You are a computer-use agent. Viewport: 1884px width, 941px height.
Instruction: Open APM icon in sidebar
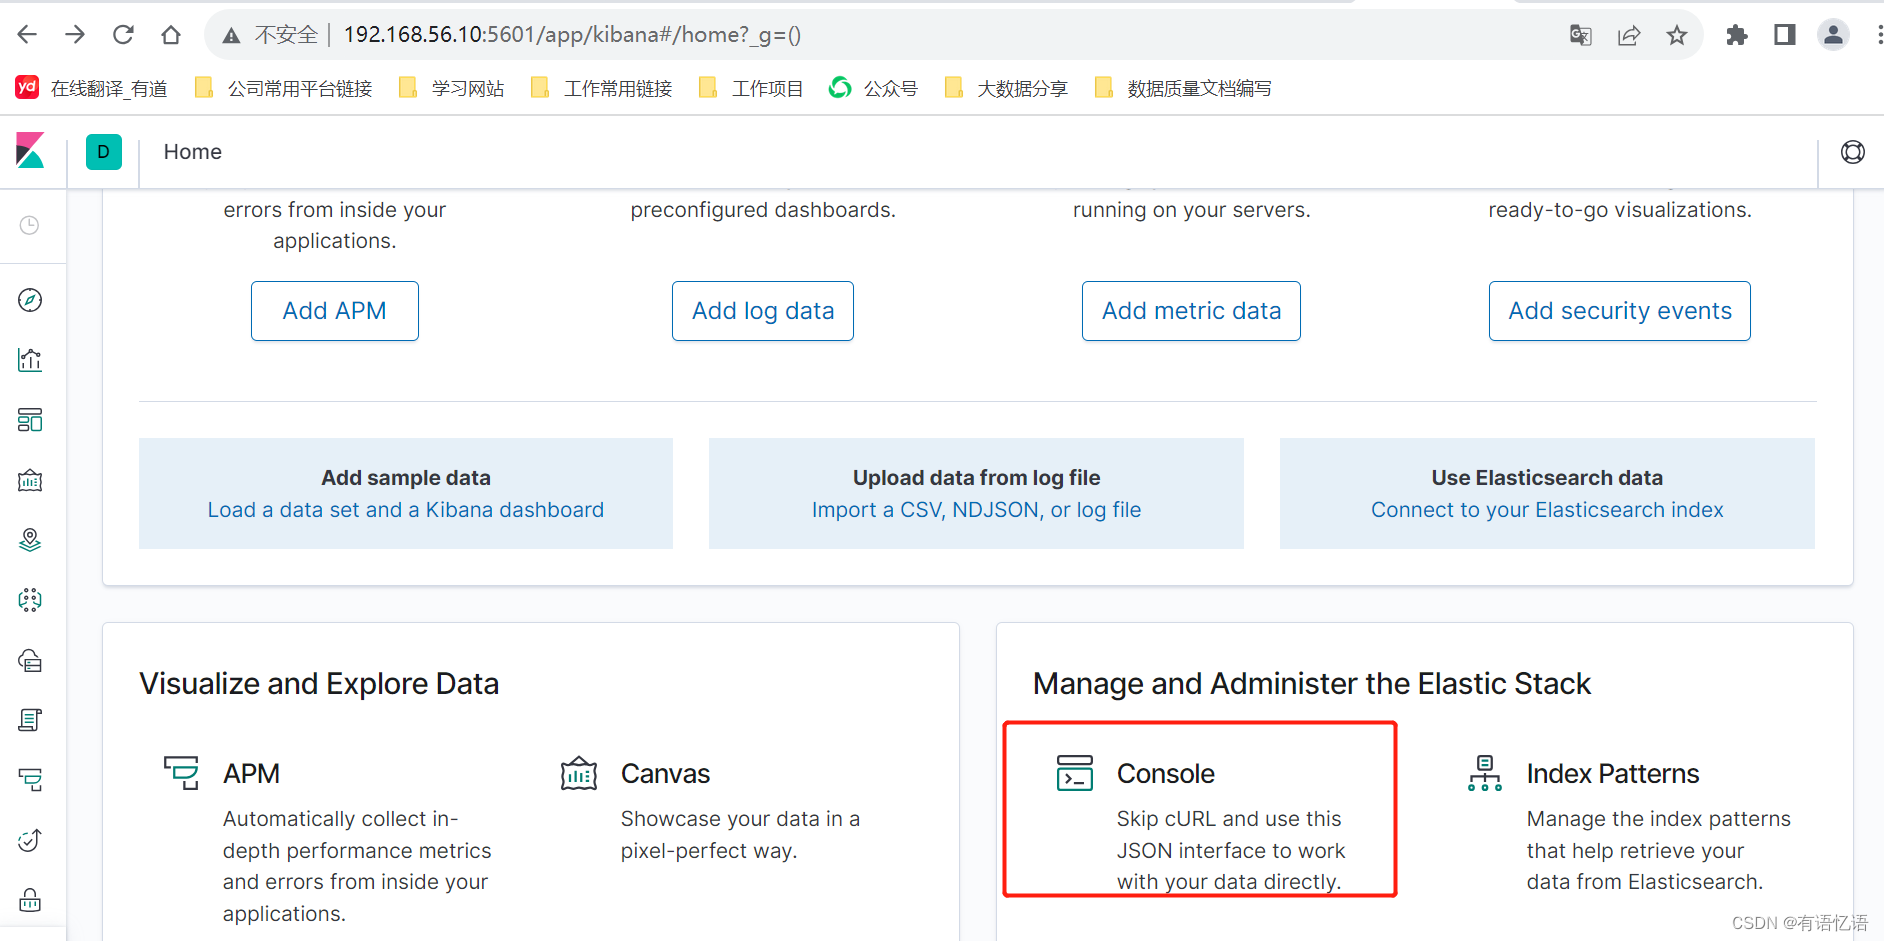click(30, 780)
